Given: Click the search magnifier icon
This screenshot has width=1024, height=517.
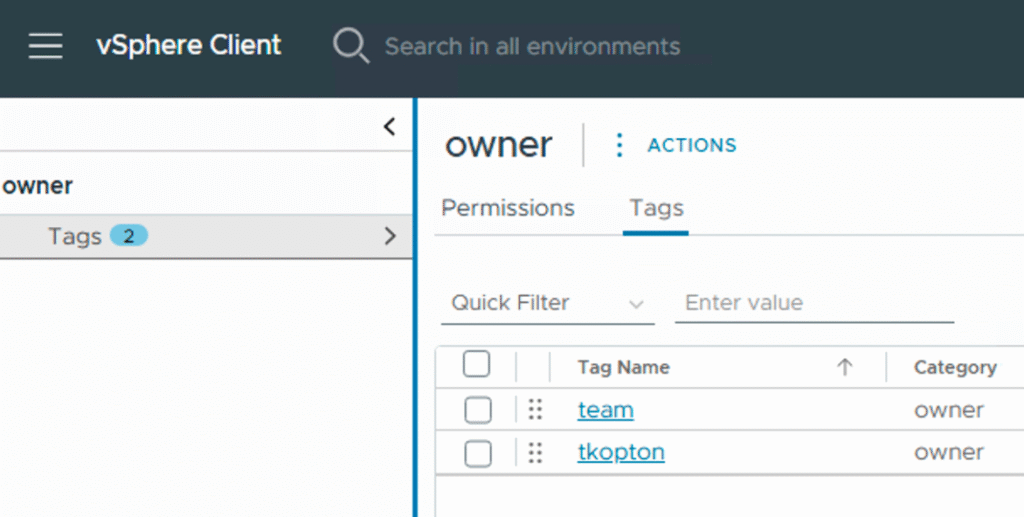Looking at the screenshot, I should pyautogui.click(x=351, y=46).
